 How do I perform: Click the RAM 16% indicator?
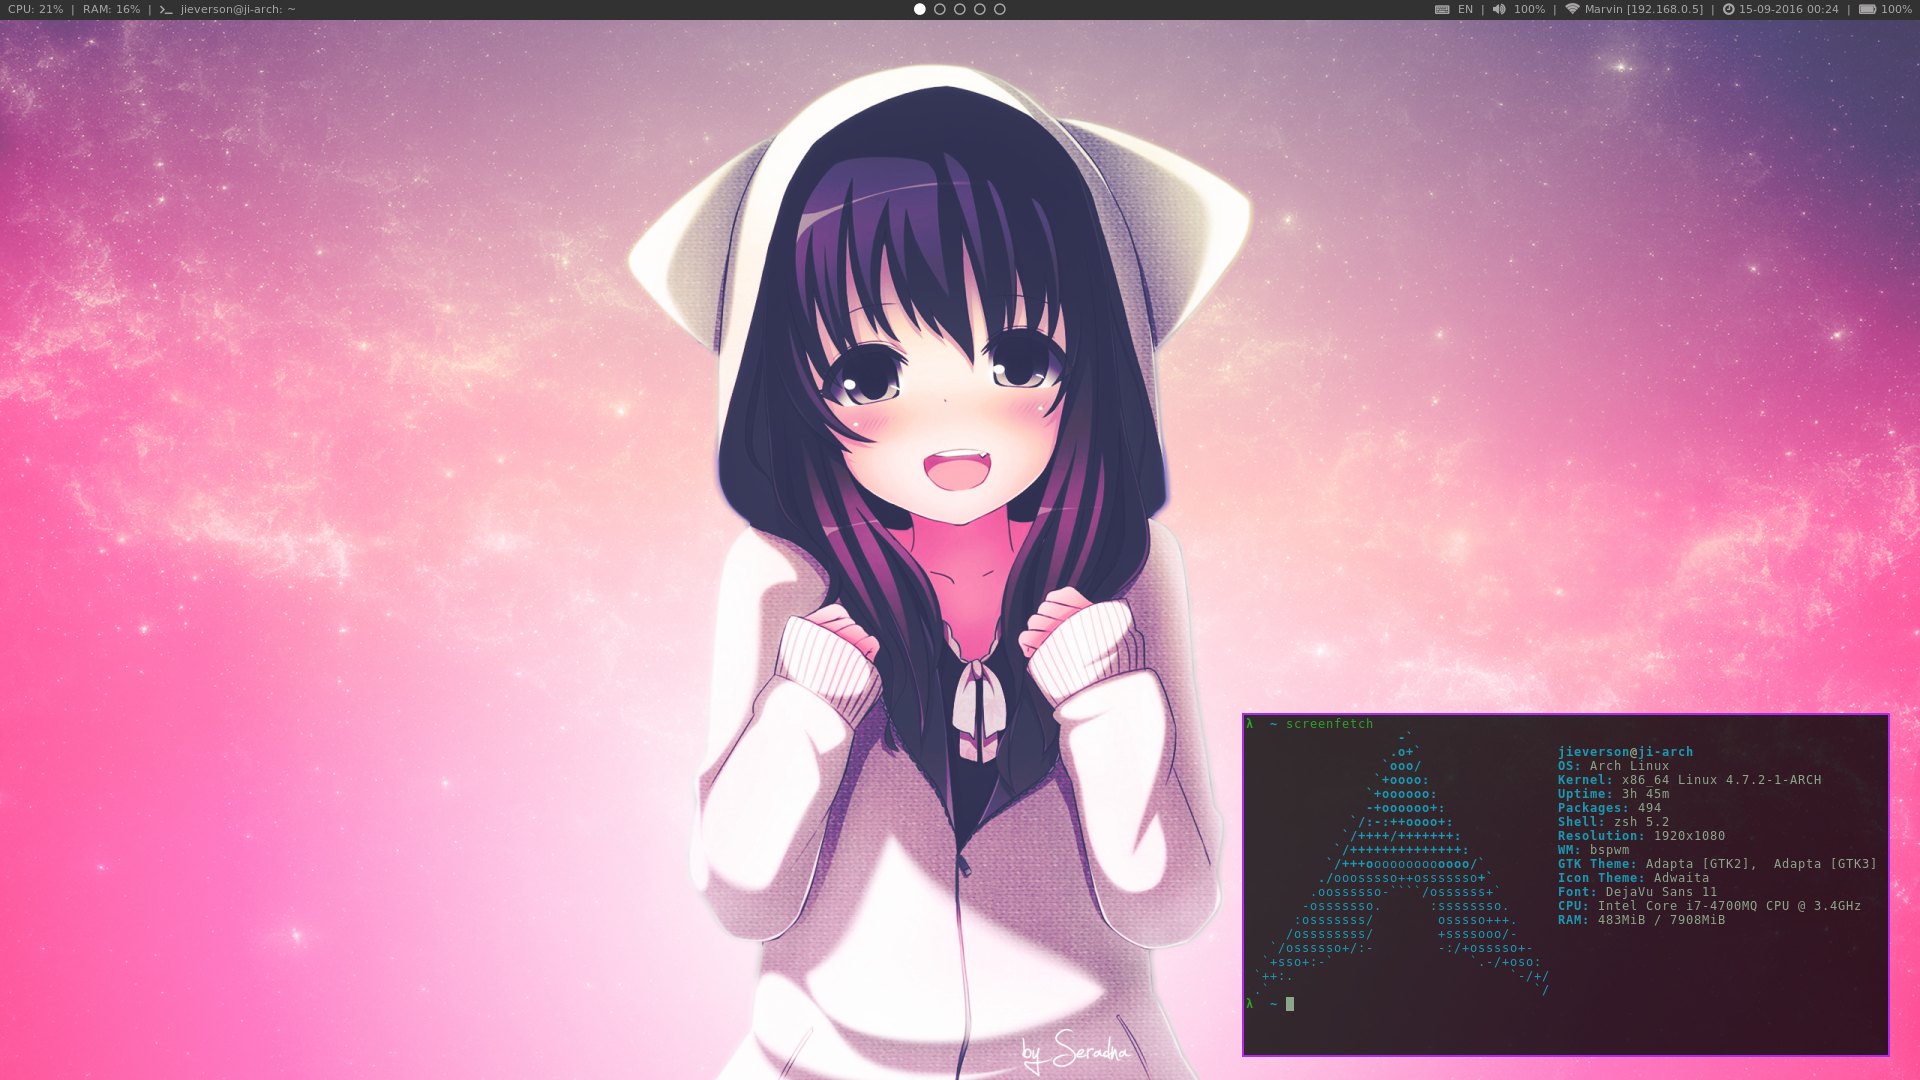pos(111,9)
